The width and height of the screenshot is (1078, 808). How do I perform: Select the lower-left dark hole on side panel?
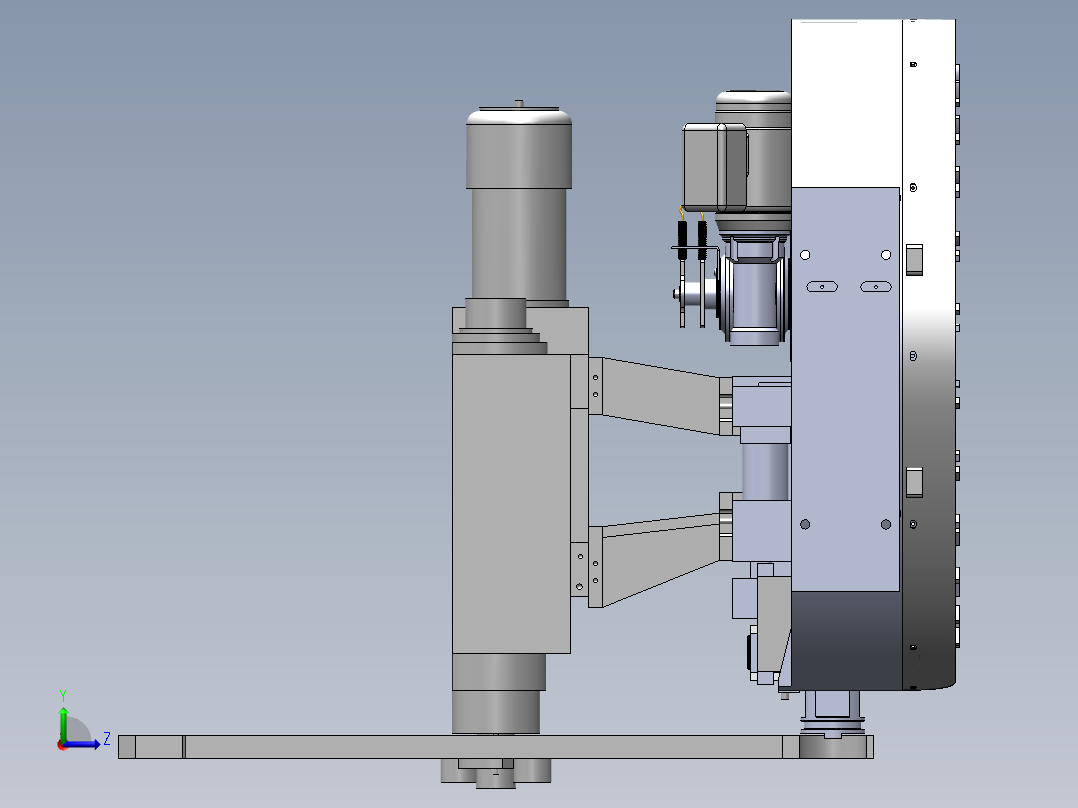[x=805, y=525]
